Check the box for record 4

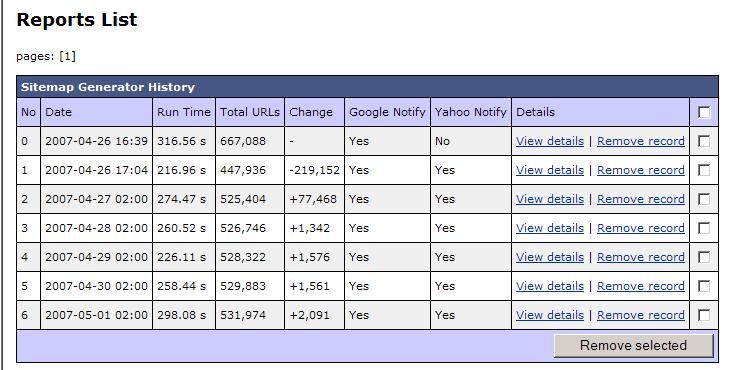coord(704,257)
